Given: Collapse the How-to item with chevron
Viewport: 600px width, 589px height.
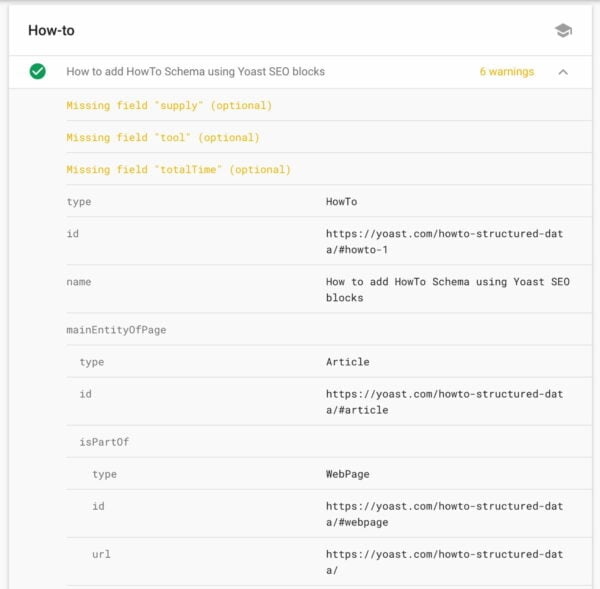Looking at the screenshot, I should tap(563, 72).
